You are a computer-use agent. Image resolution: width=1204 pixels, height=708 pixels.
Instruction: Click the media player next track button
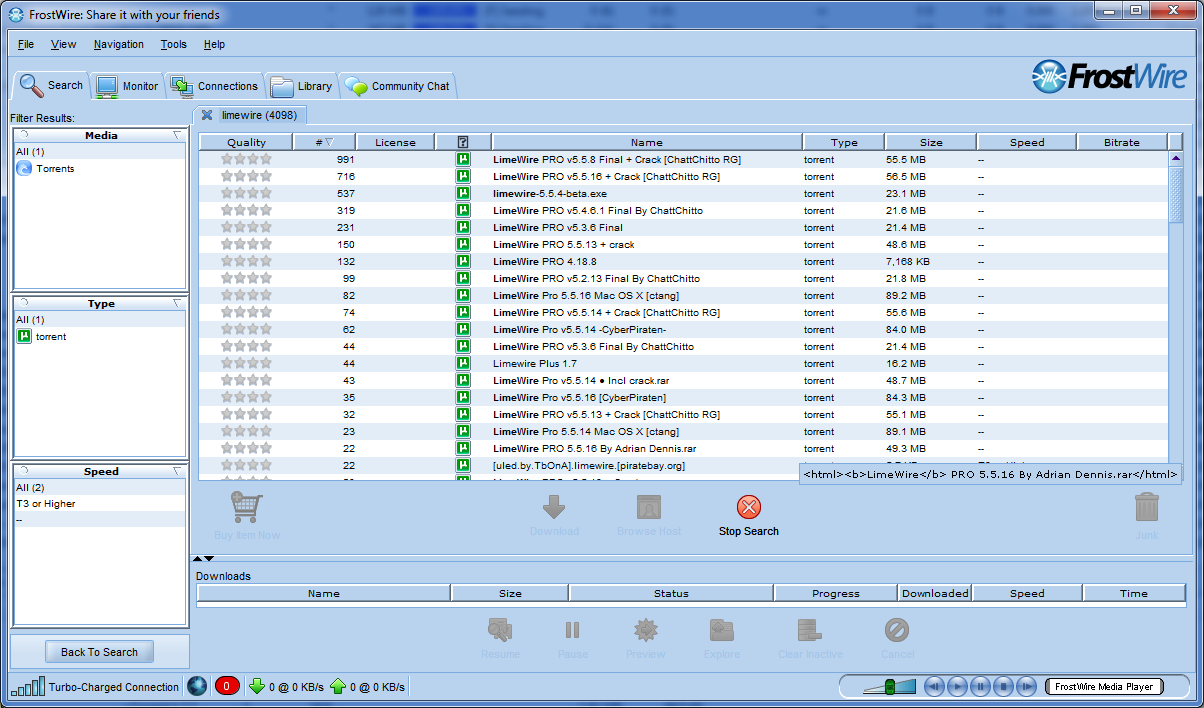click(x=1028, y=686)
